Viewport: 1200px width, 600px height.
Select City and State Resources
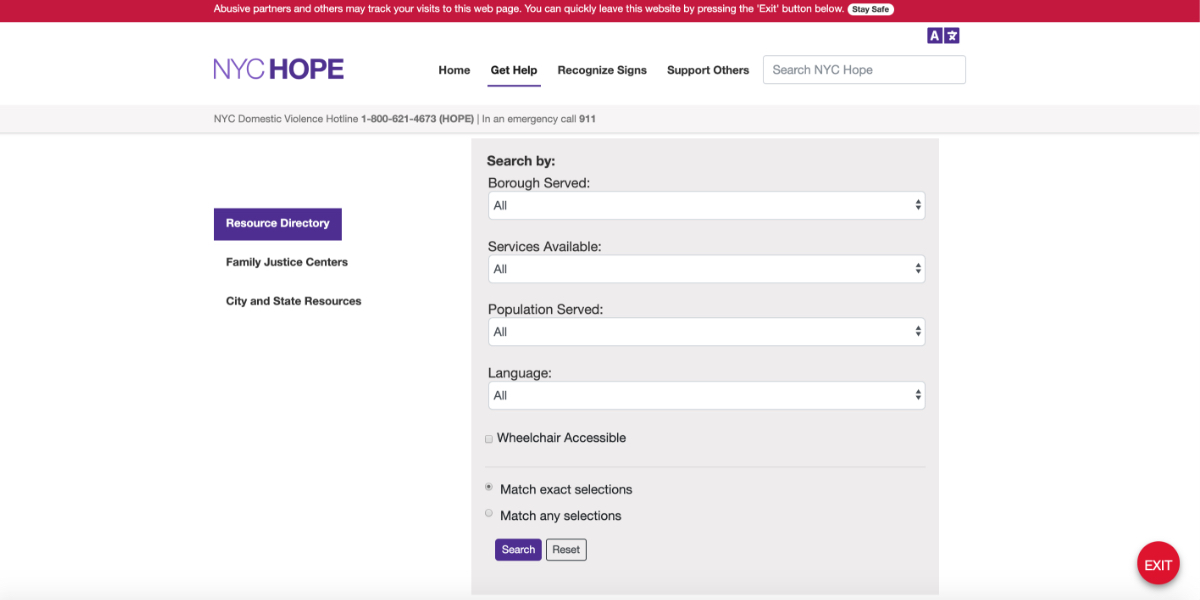coord(292,300)
